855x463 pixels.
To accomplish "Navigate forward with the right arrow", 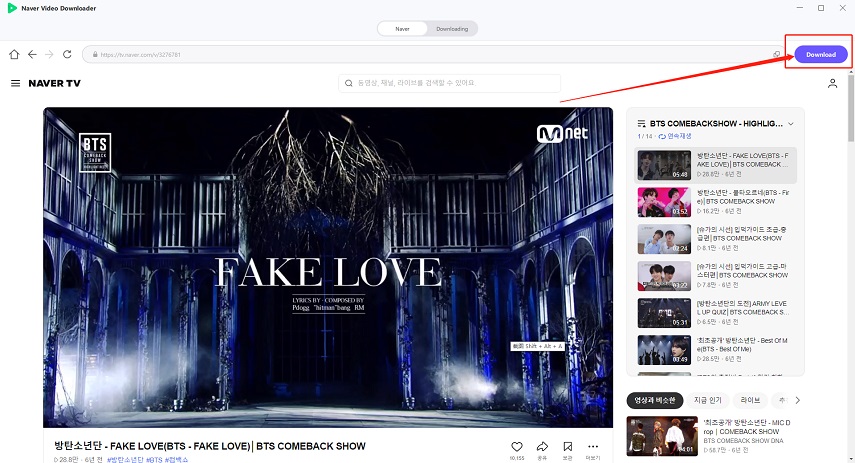I will (x=49, y=54).
